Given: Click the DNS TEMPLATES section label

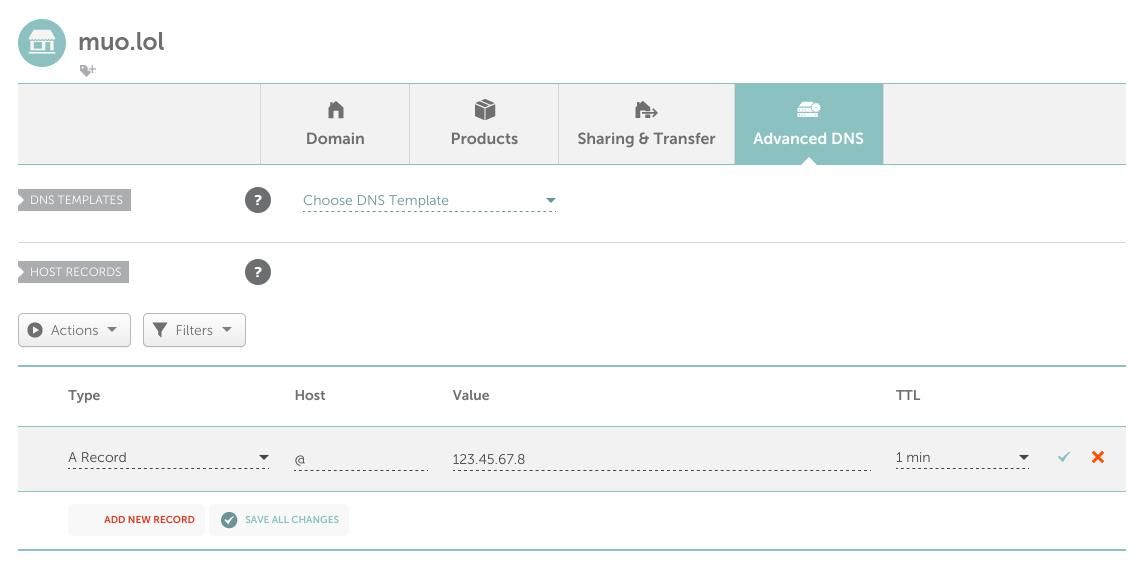Looking at the screenshot, I should pyautogui.click(x=74, y=200).
